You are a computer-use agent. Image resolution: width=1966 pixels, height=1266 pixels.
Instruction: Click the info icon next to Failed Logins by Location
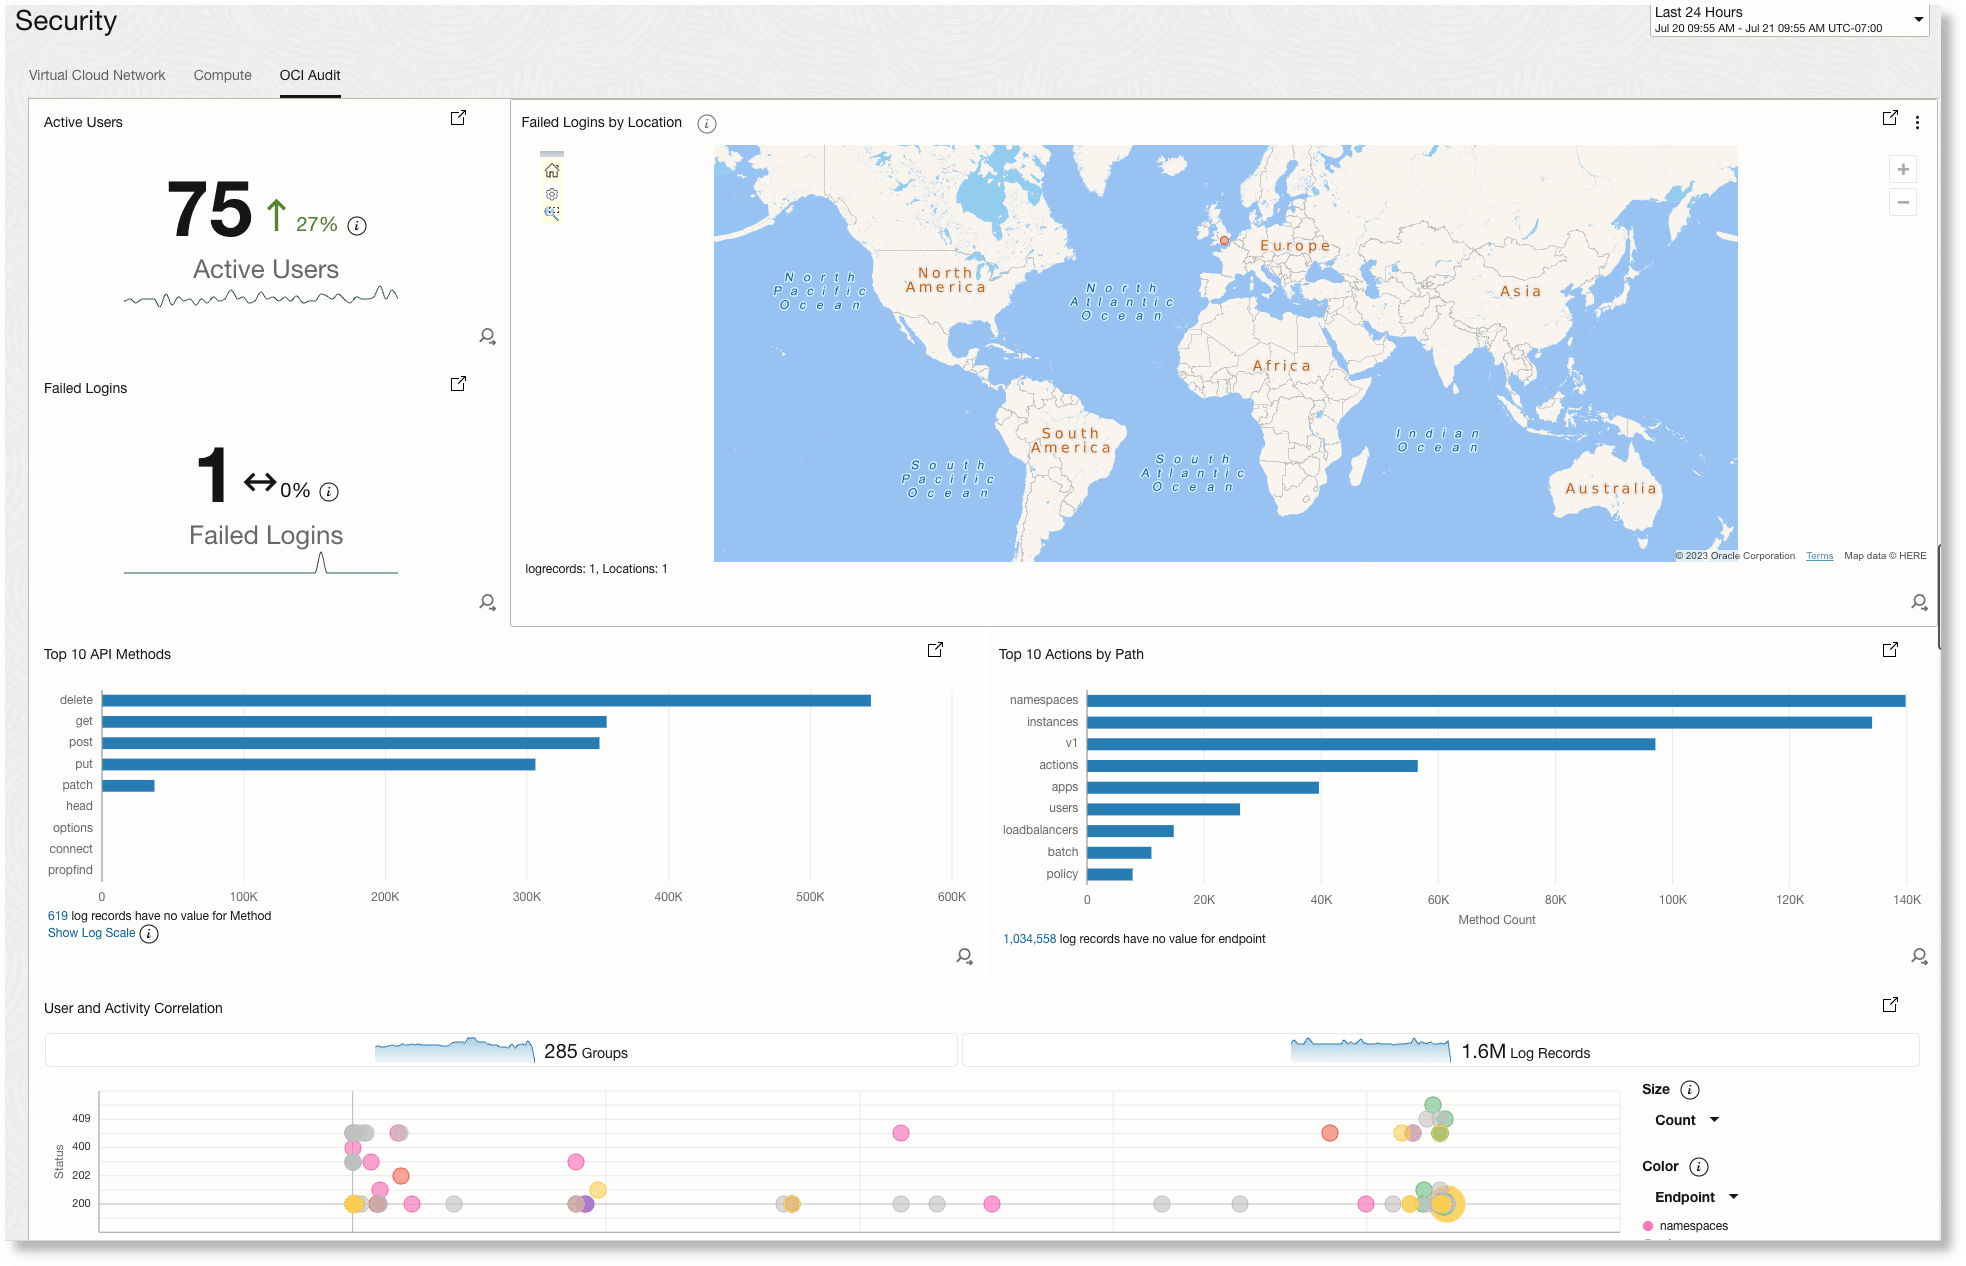707,123
